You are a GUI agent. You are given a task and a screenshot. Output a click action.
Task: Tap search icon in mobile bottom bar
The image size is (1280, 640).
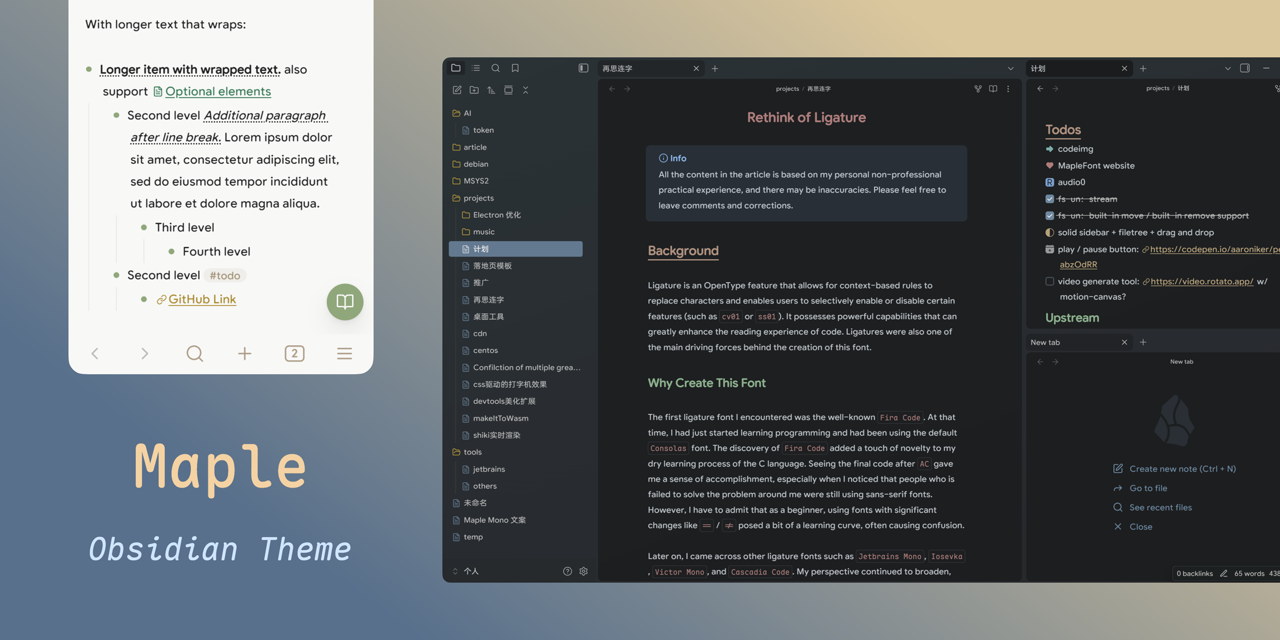(195, 353)
